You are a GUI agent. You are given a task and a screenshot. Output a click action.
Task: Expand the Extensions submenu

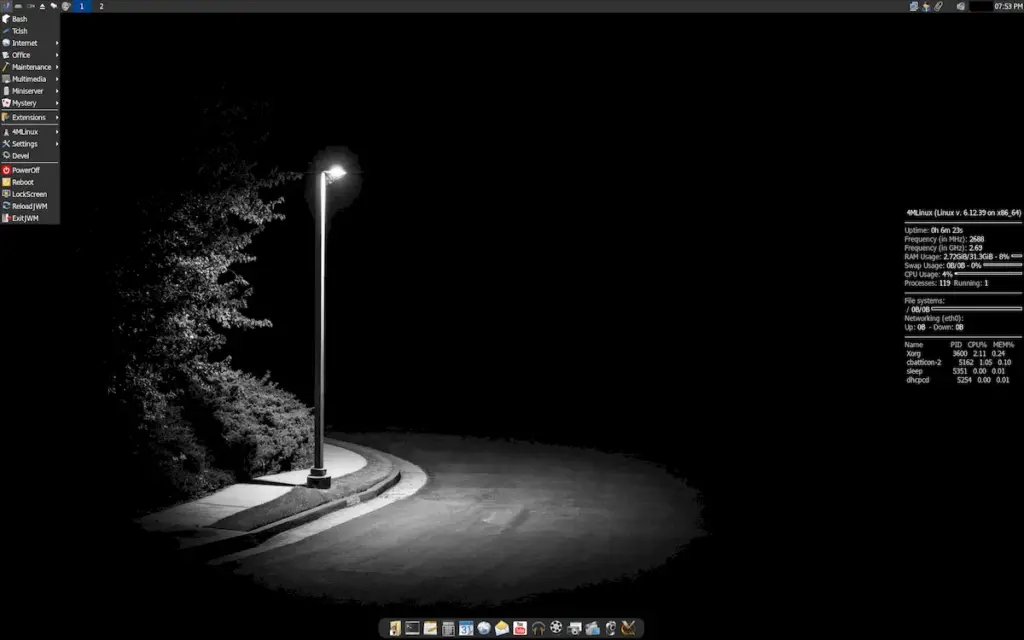click(30, 118)
